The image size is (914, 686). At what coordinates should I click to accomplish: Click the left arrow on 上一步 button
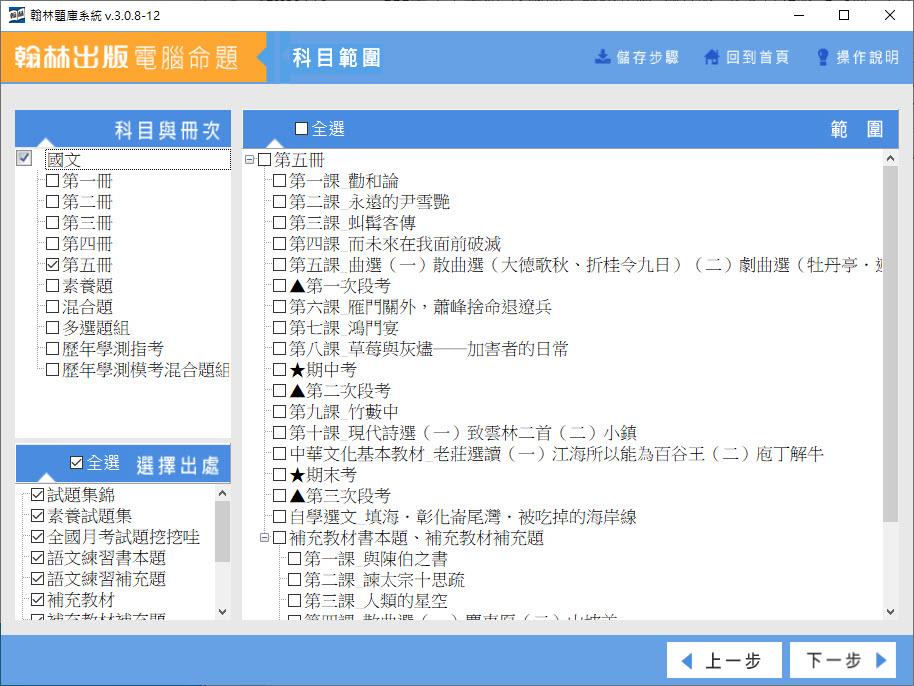[x=686, y=661]
